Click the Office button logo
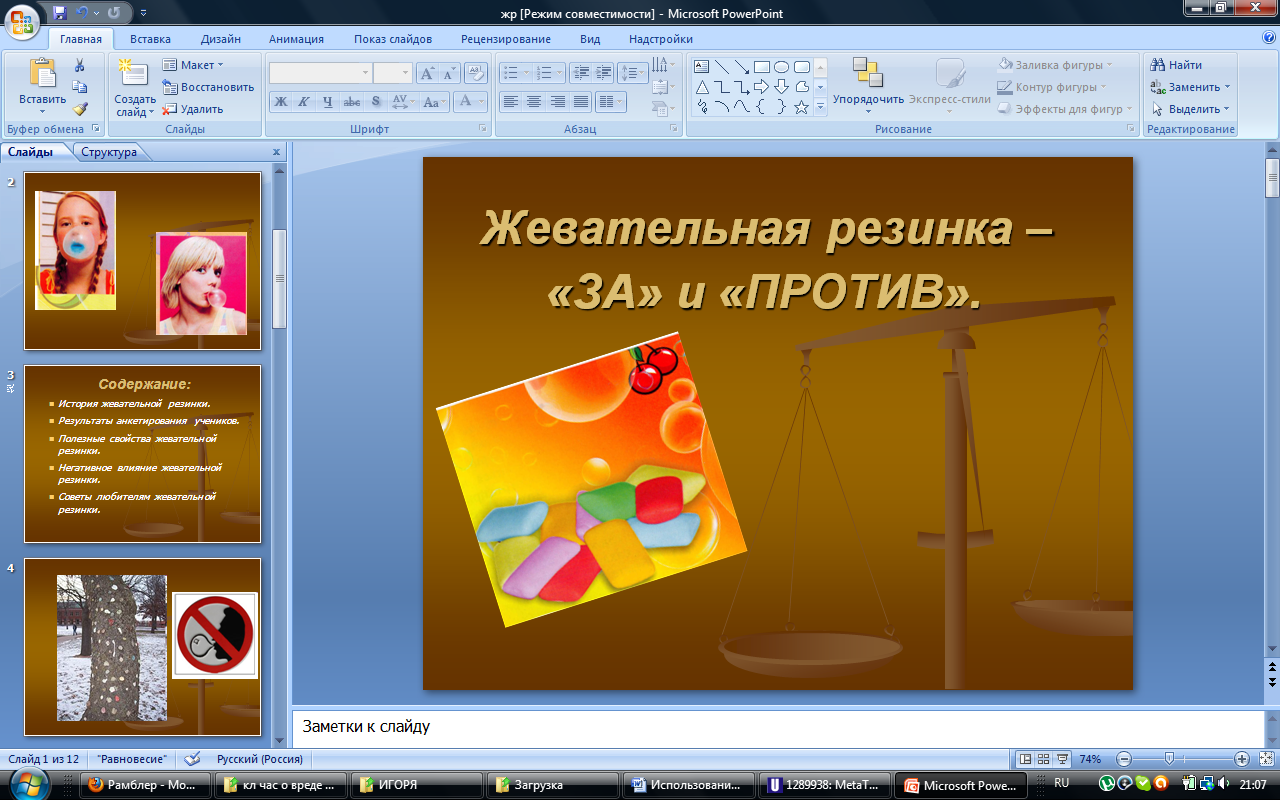 tap(22, 20)
